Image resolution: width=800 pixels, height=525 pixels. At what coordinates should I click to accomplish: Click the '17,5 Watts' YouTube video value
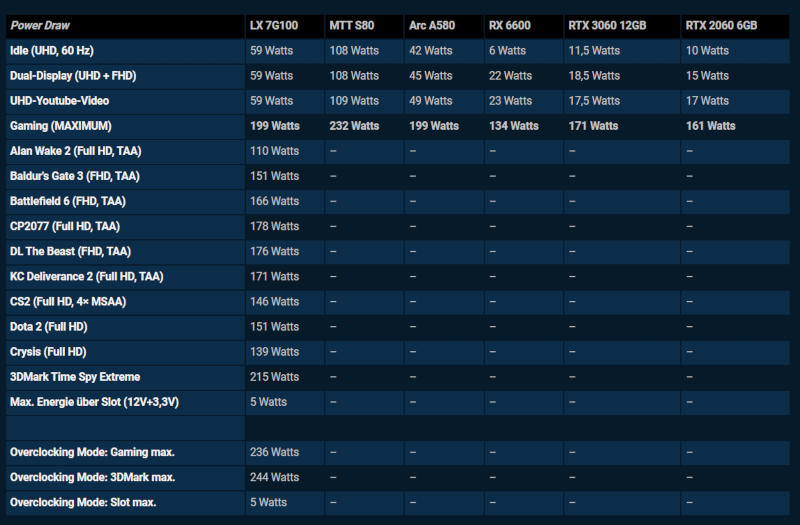click(x=594, y=101)
